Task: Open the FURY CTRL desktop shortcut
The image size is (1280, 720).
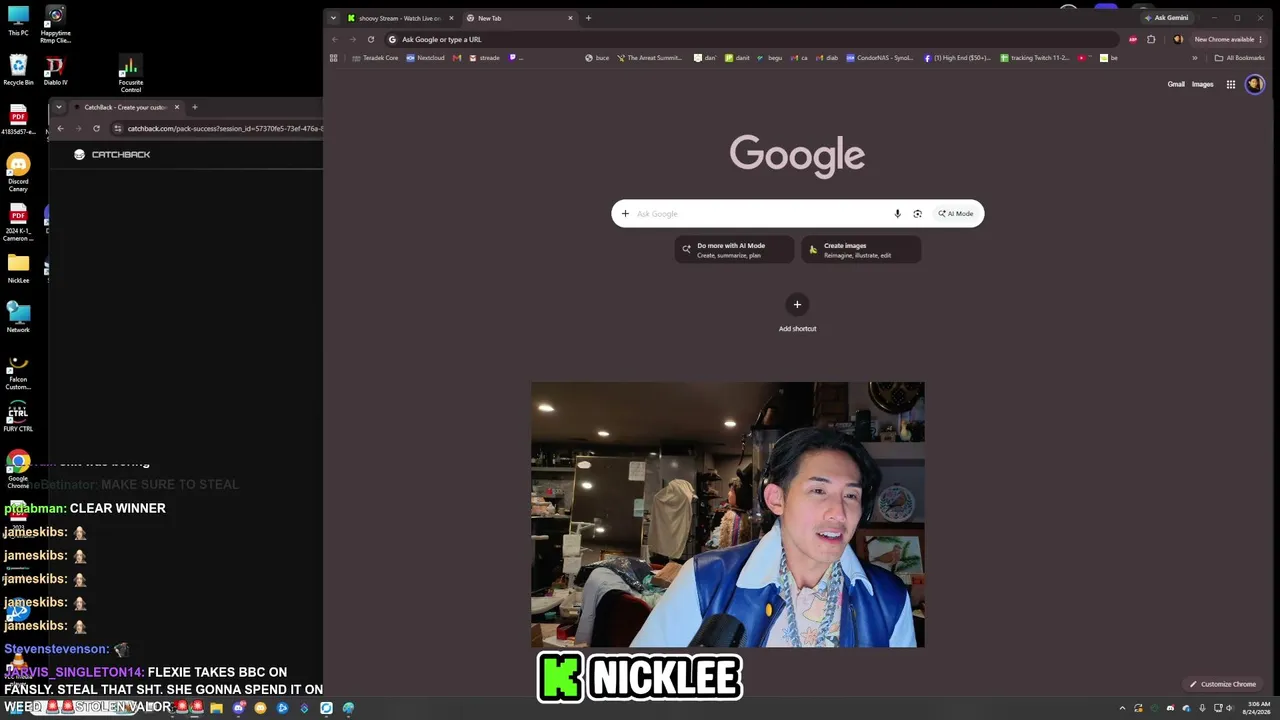Action: pos(18,417)
